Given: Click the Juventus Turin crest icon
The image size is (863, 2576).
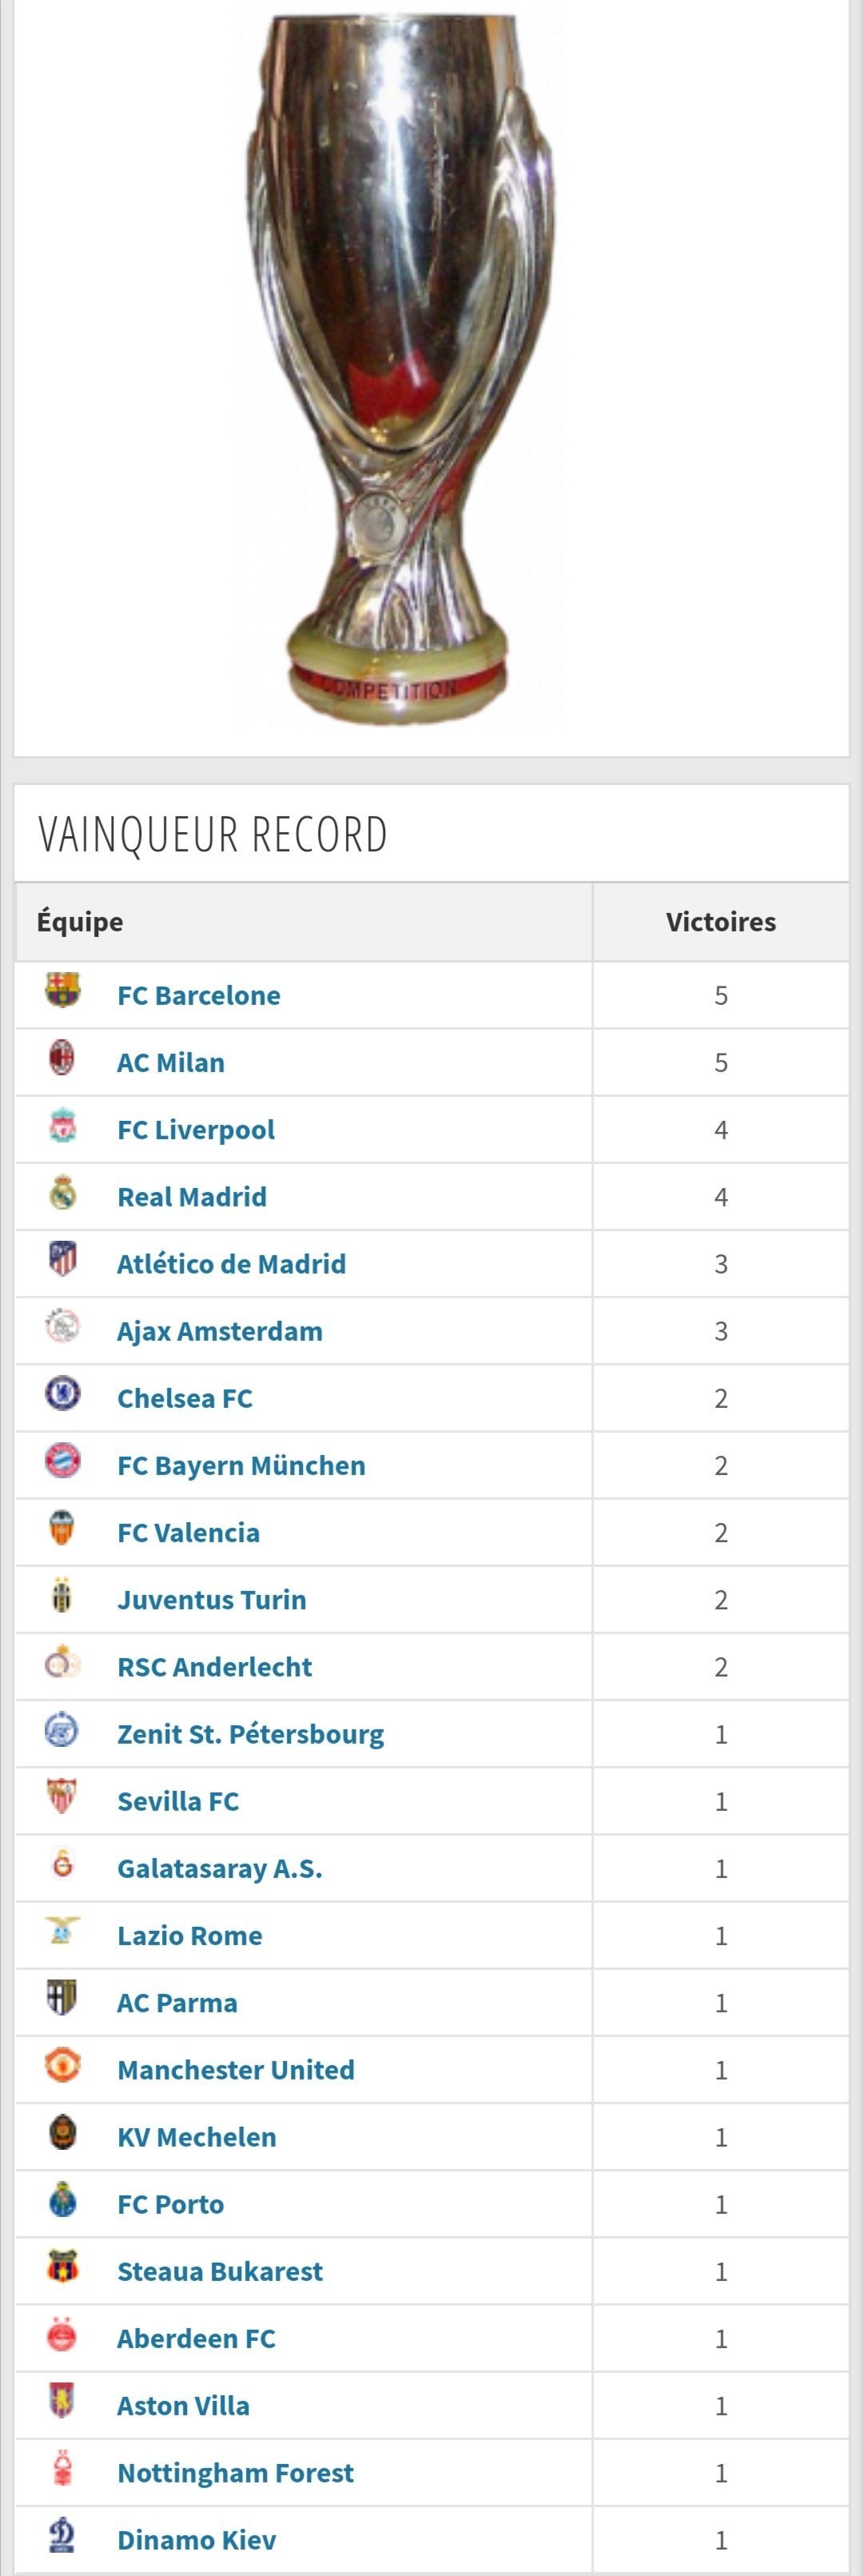Looking at the screenshot, I should [62, 1594].
